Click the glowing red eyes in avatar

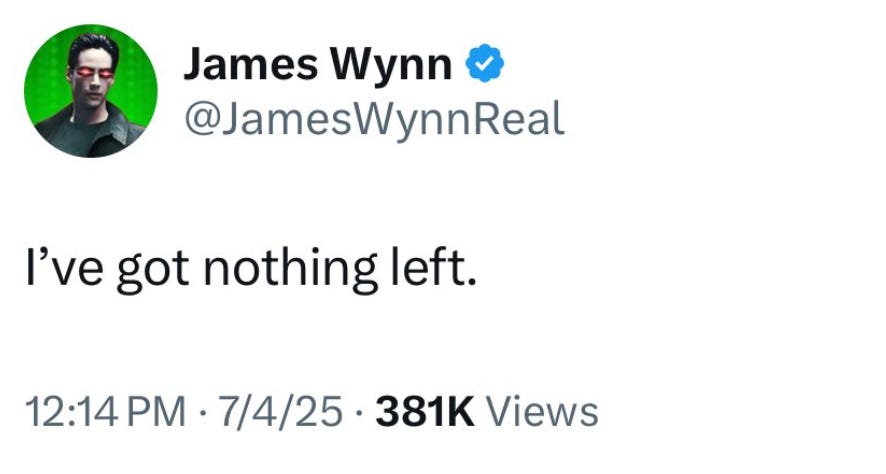(x=92, y=72)
